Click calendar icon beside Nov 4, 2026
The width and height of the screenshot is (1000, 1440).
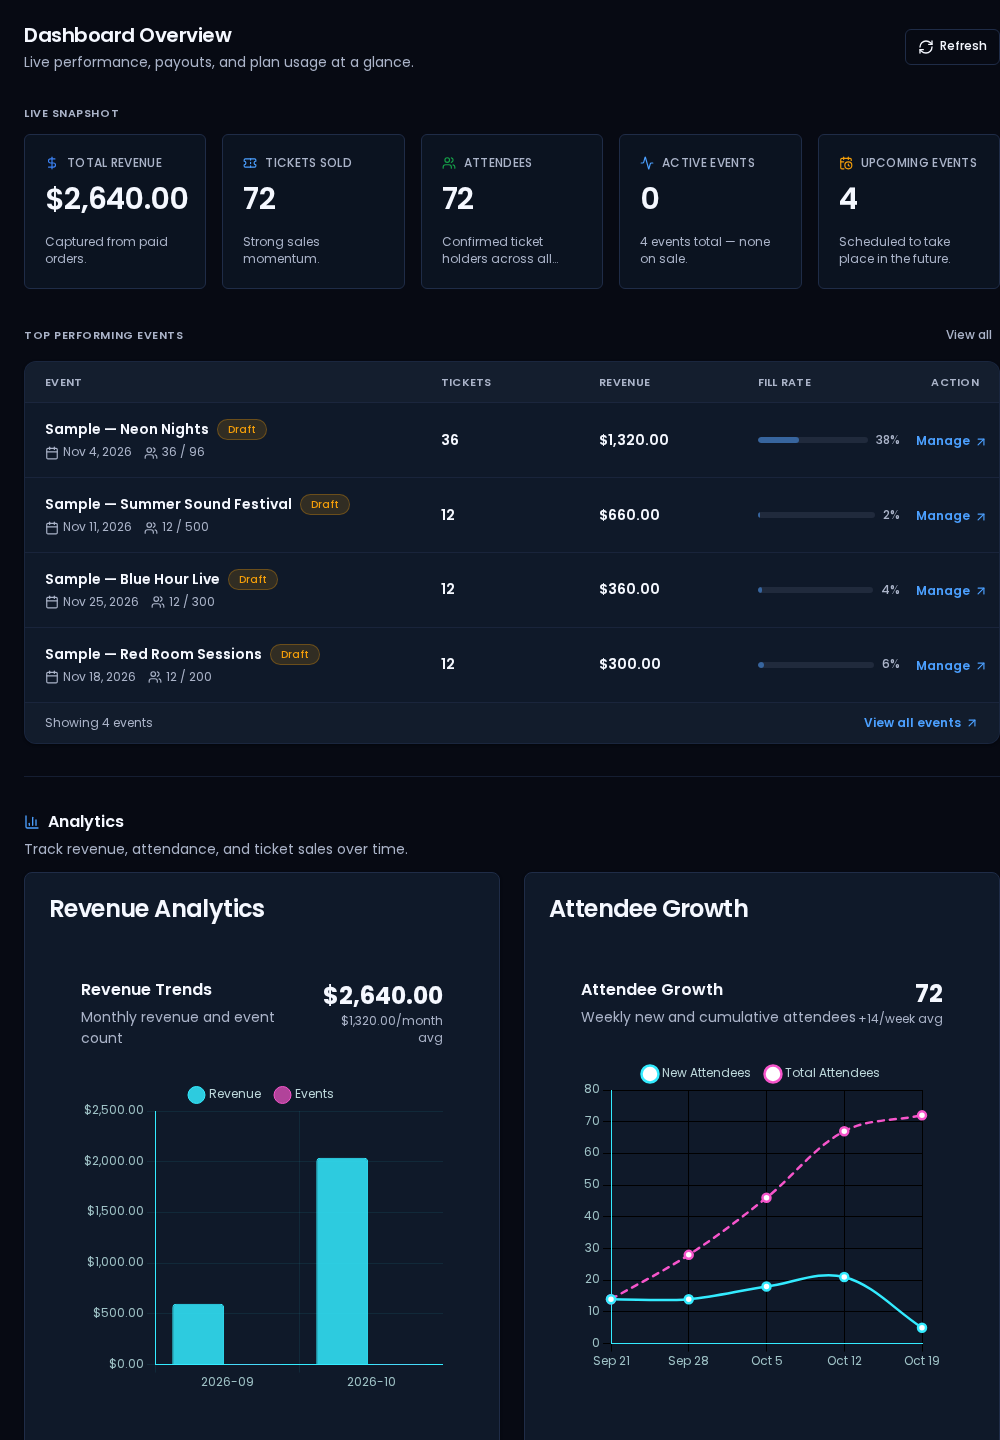click(52, 453)
